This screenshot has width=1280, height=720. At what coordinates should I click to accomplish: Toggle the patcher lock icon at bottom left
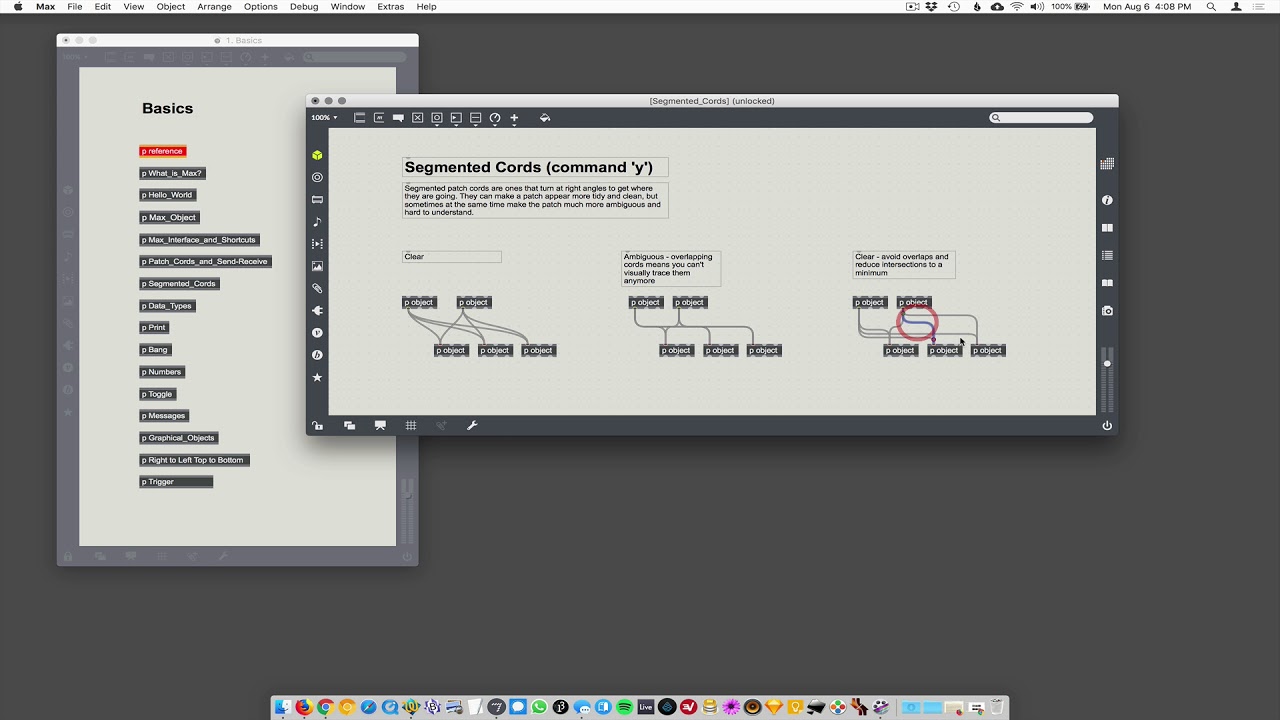click(x=317, y=425)
